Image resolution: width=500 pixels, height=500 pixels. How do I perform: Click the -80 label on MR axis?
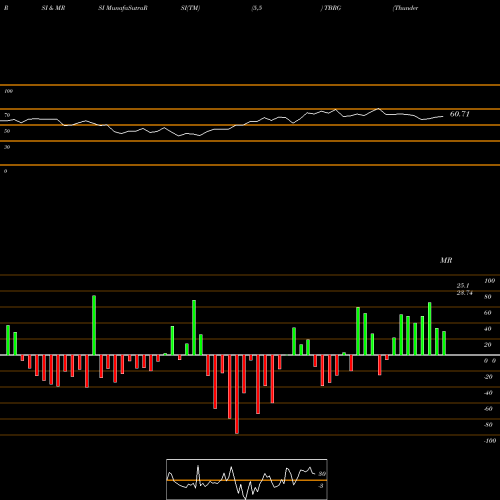[x=488, y=425]
